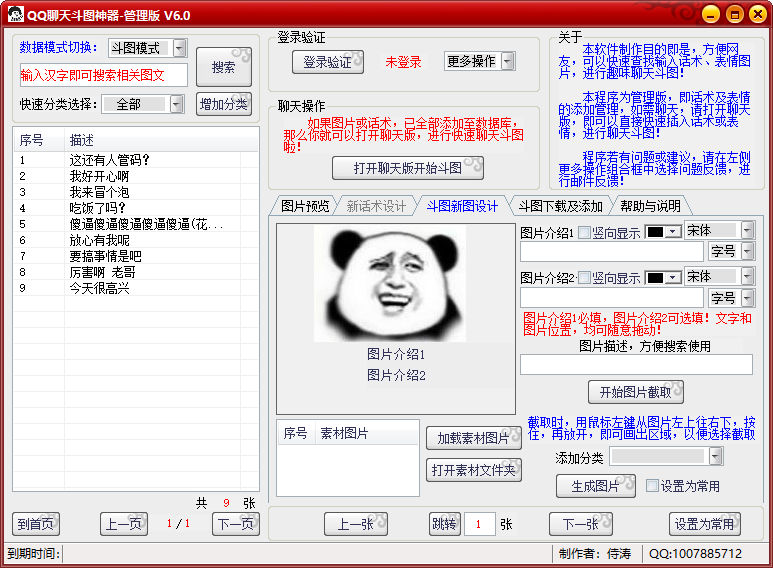The width and height of the screenshot is (773, 568).
Task: Select list row 这还有人管吗?
Action: (136, 160)
